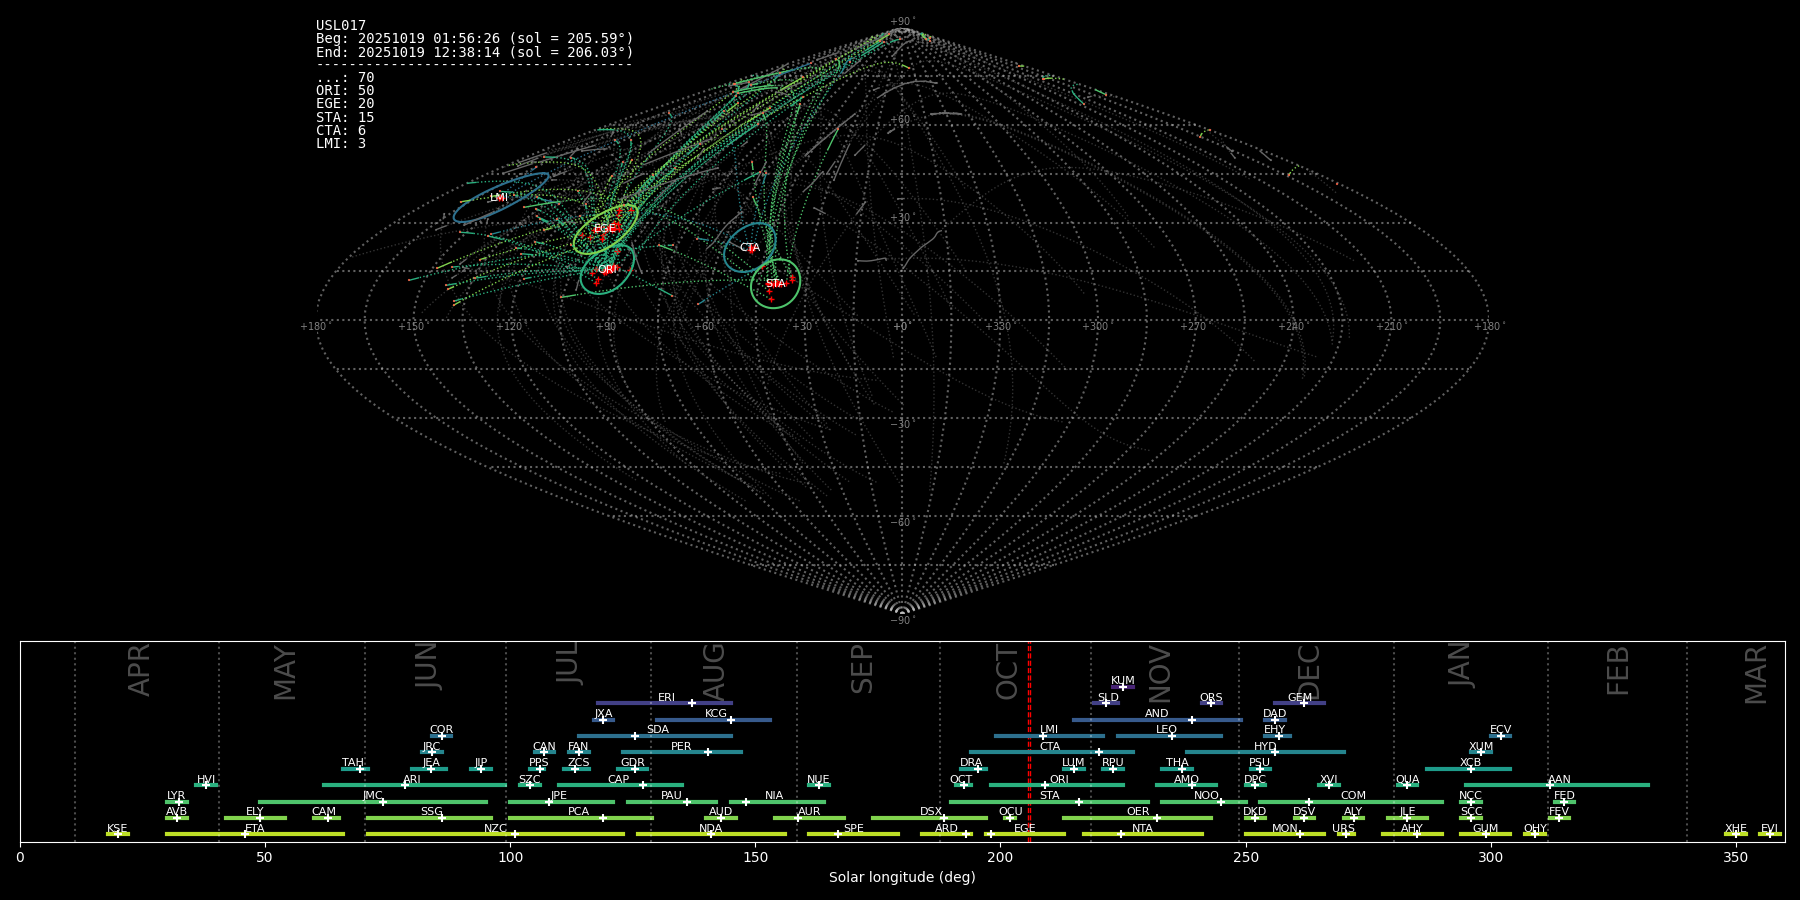The width and height of the screenshot is (1800, 900).
Task: Select the AAN shower label in timeline
Action: tap(1559, 780)
